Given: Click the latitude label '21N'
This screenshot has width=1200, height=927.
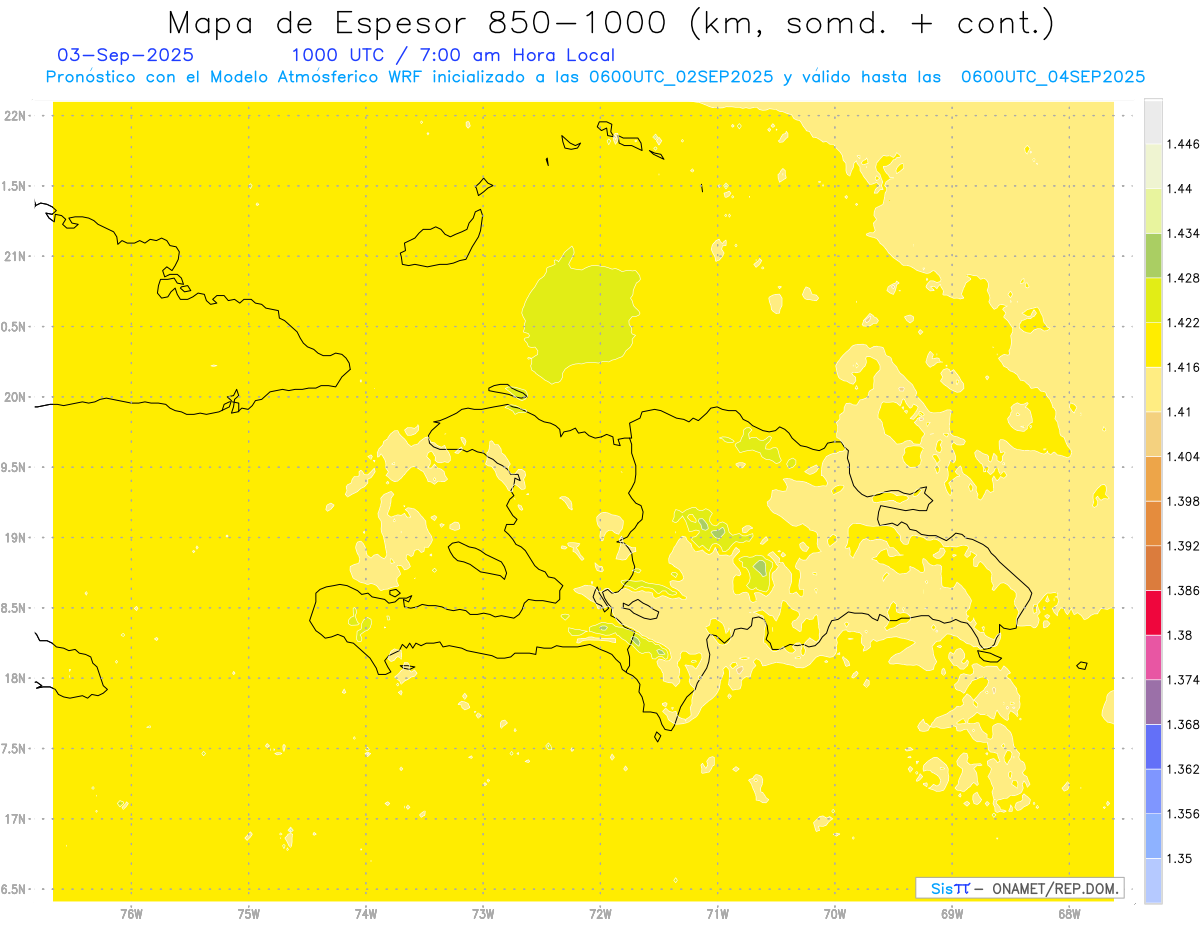Looking at the screenshot, I should [14, 257].
